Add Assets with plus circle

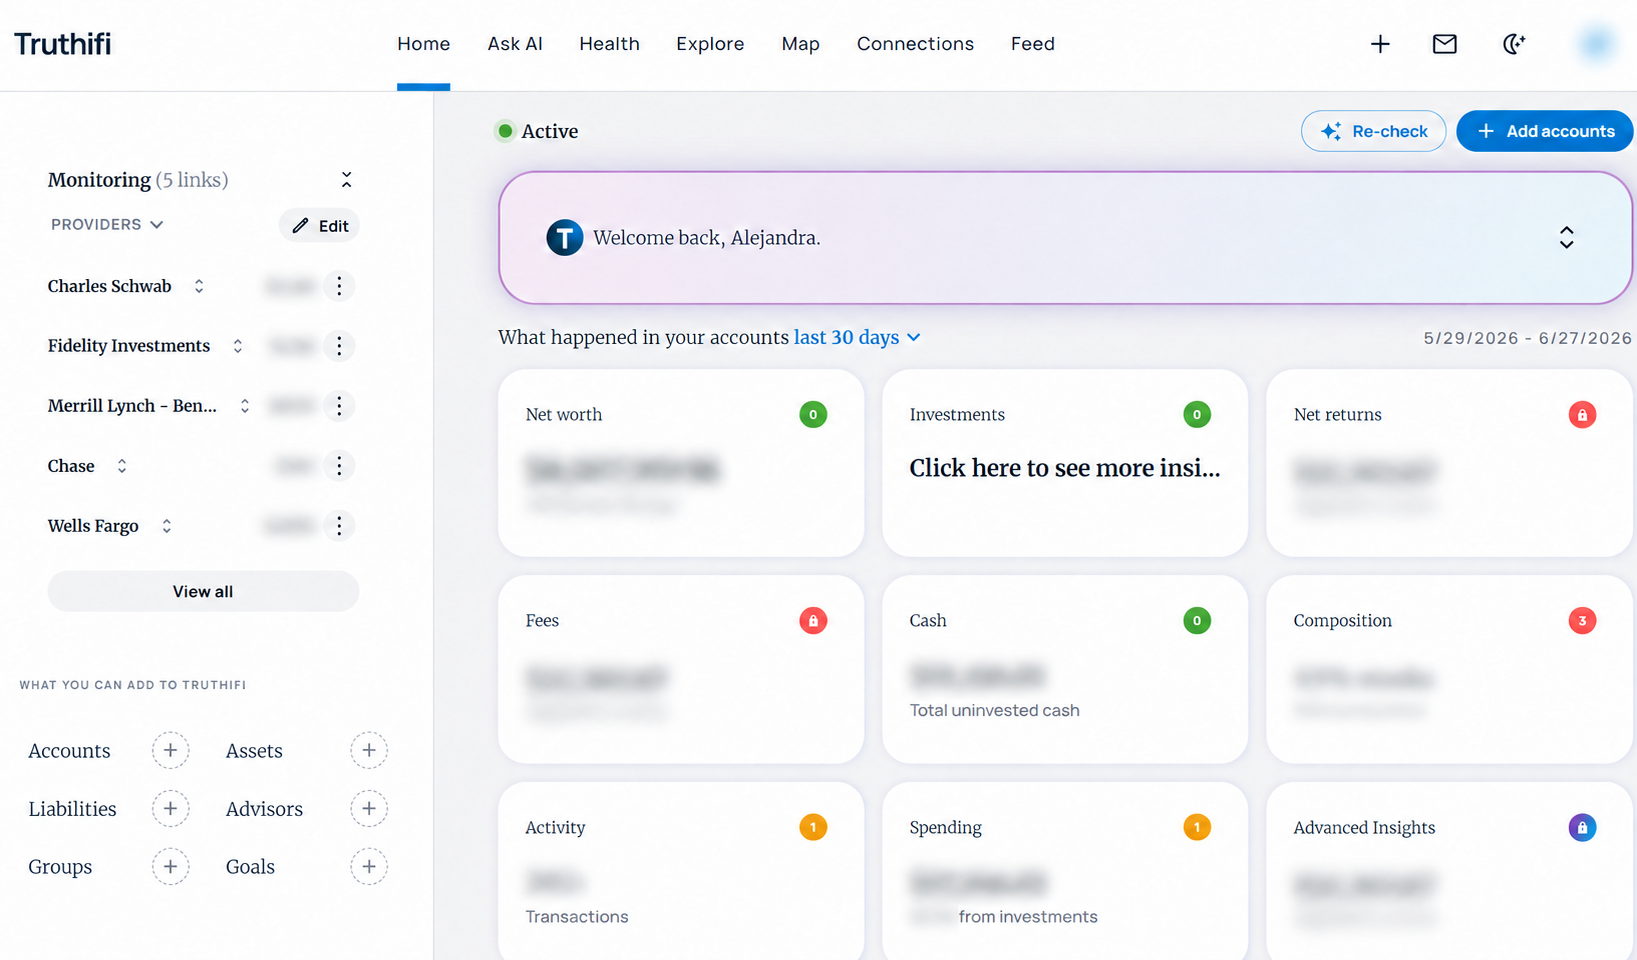coord(369,750)
